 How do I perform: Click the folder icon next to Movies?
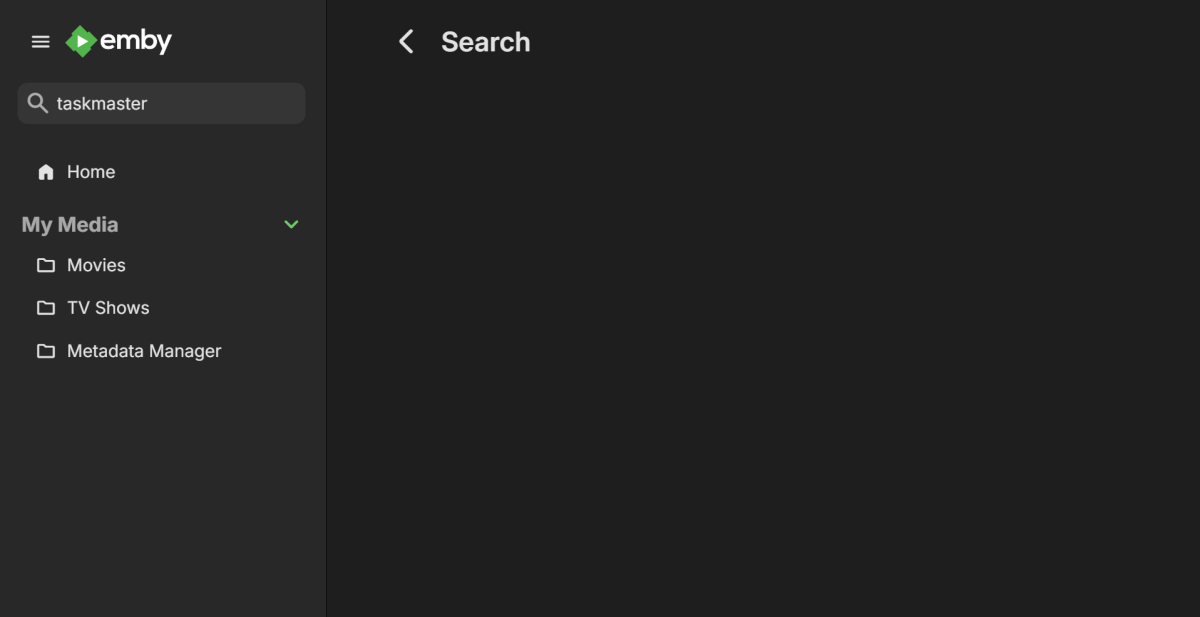[x=45, y=265]
